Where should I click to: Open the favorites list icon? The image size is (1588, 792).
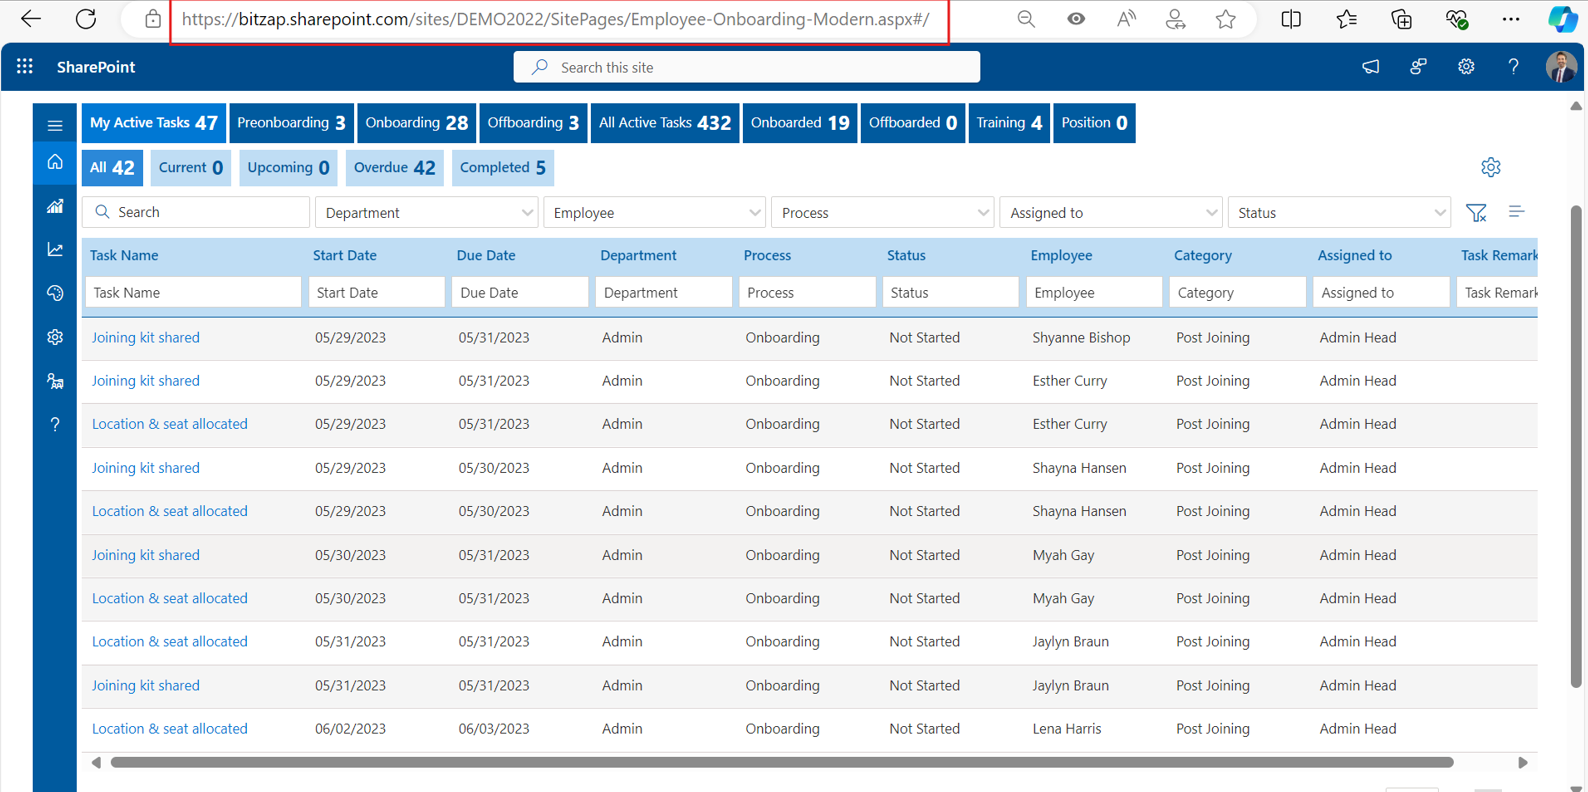[x=1346, y=19]
